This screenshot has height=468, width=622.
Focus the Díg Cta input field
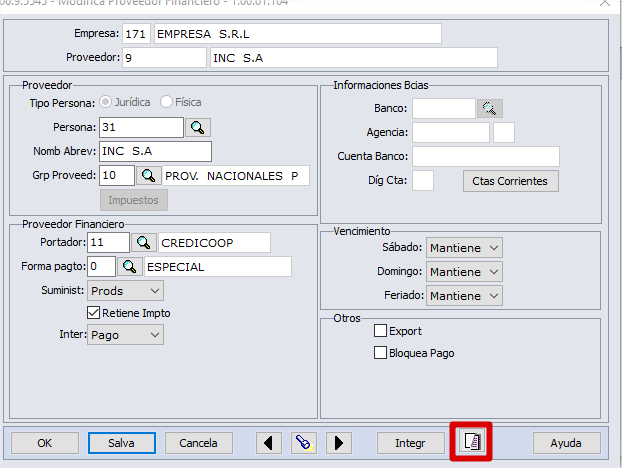coord(423,180)
